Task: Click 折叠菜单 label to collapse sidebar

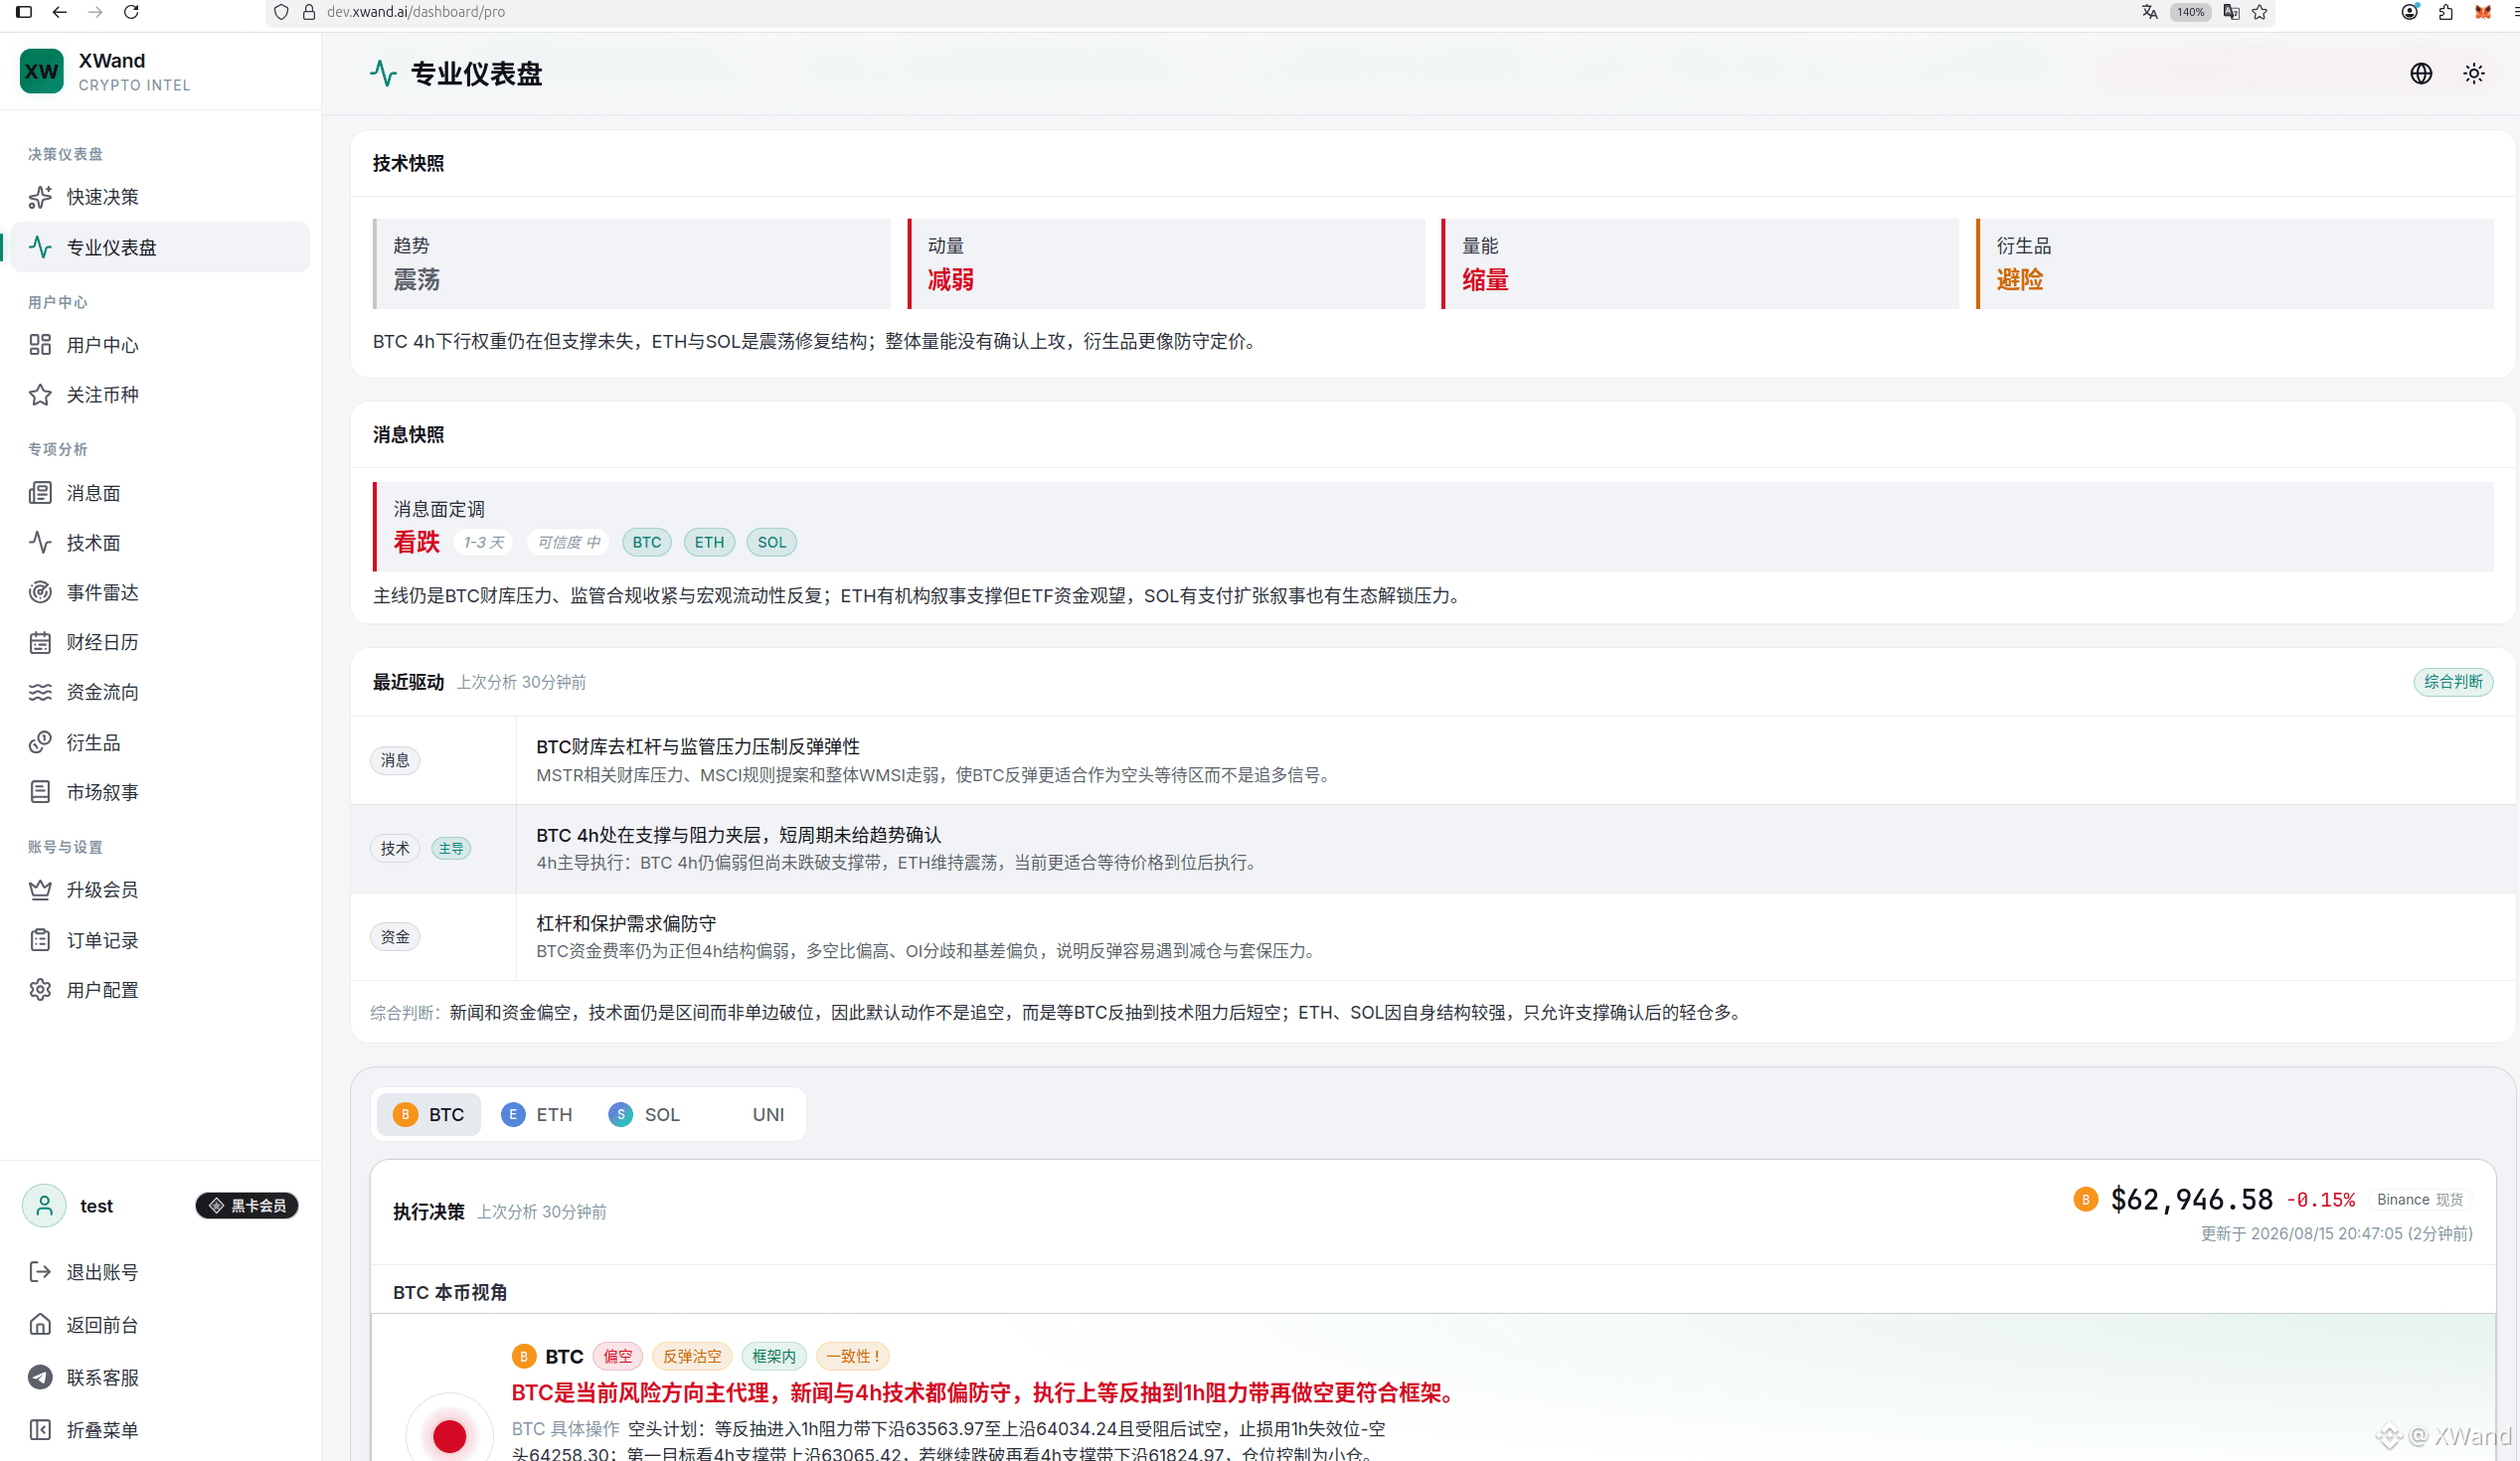Action: pyautogui.click(x=102, y=1430)
